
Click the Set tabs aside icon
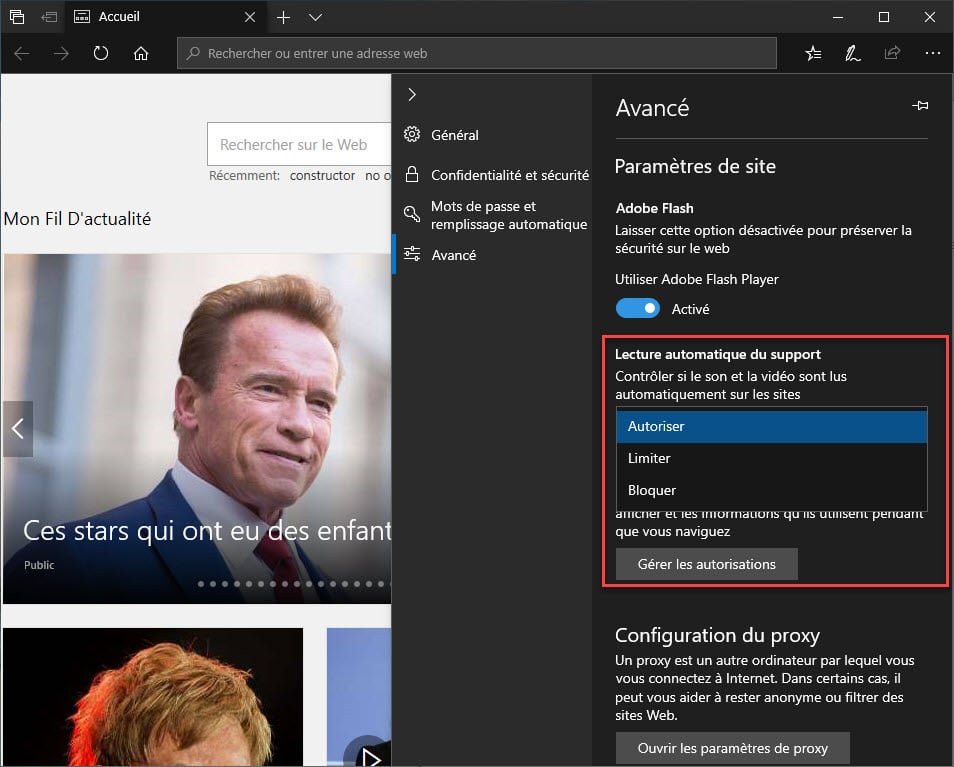pos(49,17)
